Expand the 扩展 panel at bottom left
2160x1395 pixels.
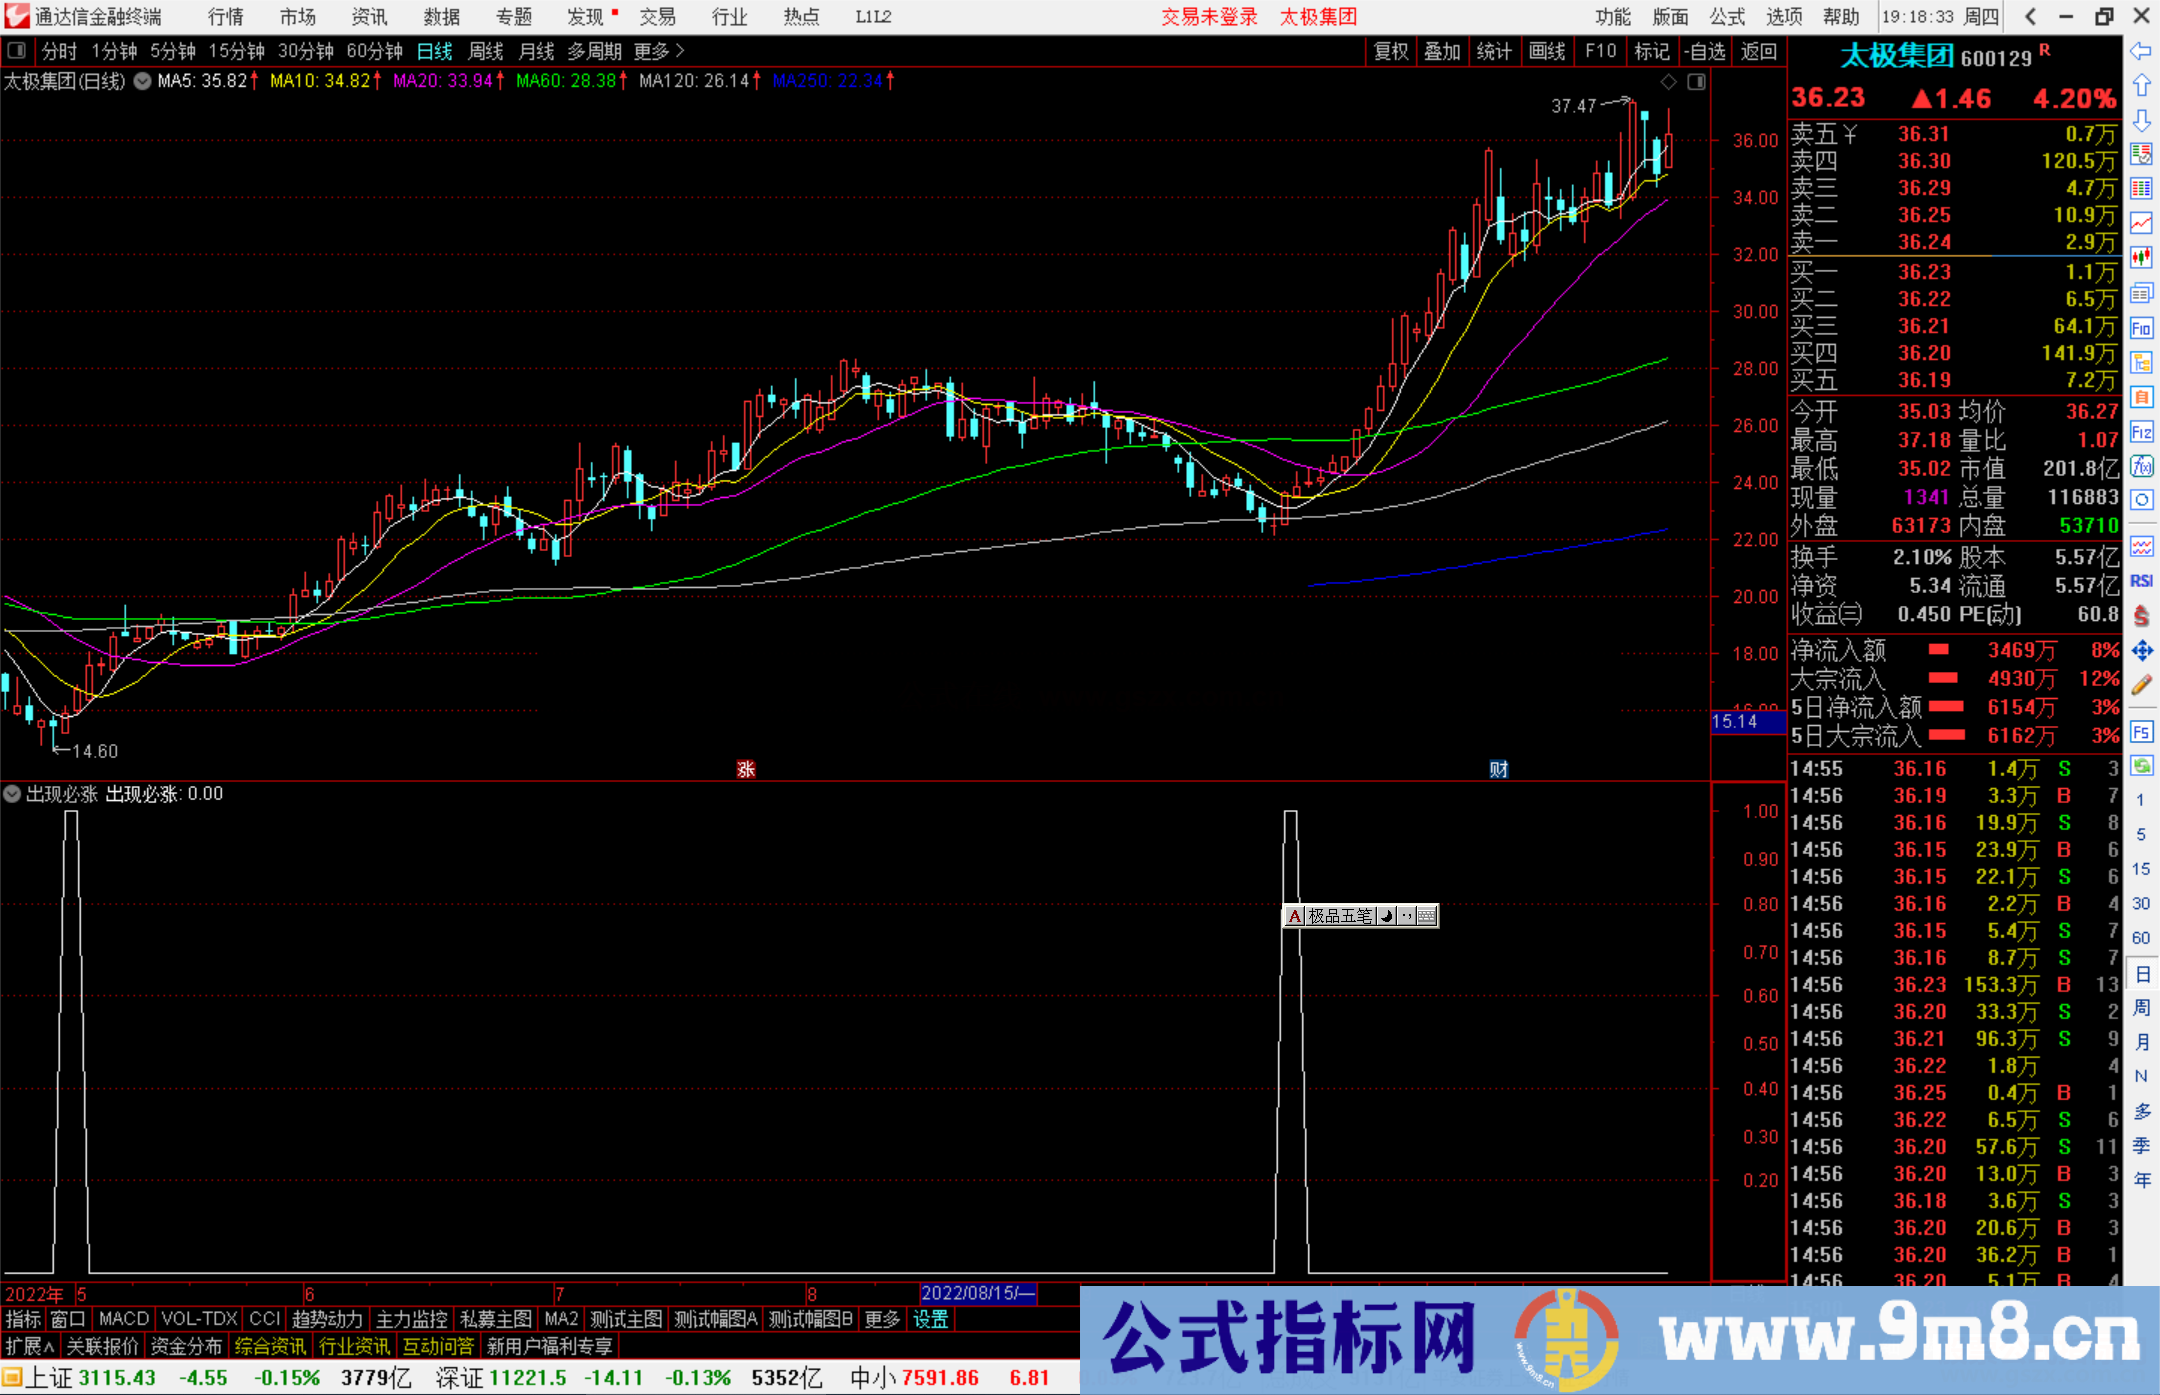[x=27, y=1346]
